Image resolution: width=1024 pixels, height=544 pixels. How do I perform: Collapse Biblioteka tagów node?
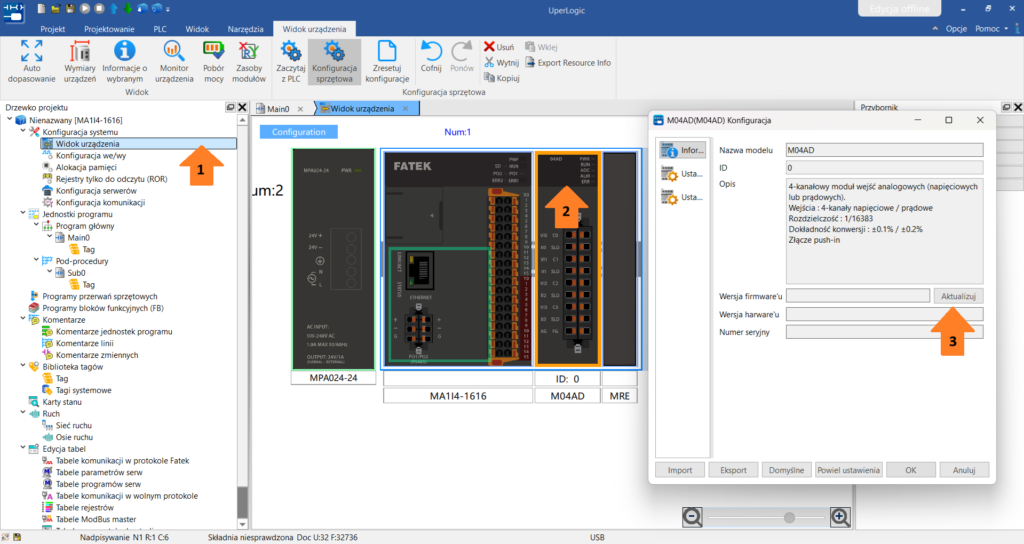pos(23,367)
